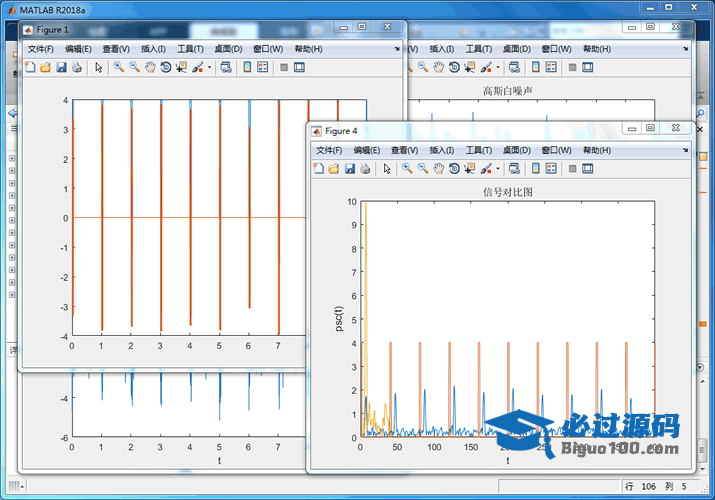Toggle Insert Legend in Figure 1 toolbar
The width and height of the screenshot is (715, 500).
tap(262, 67)
